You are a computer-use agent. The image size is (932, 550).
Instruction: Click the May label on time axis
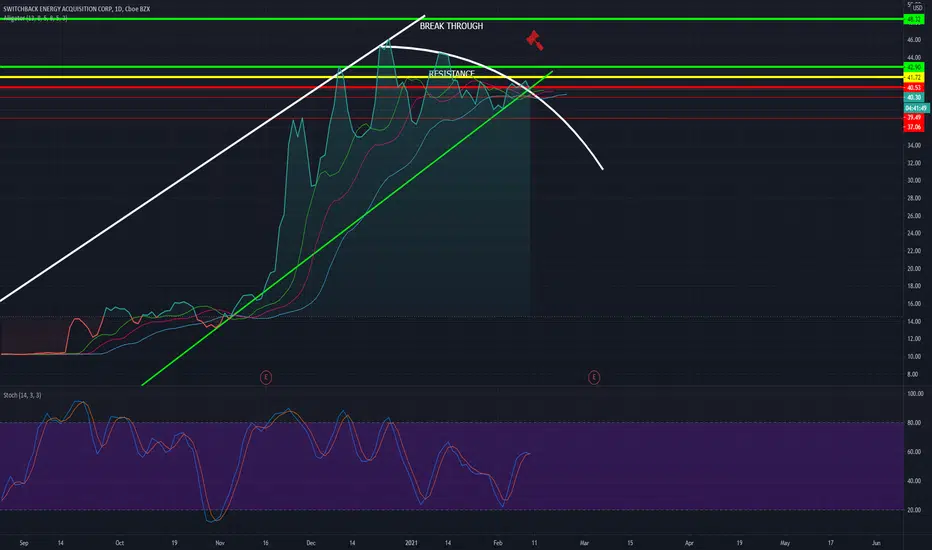click(x=785, y=543)
